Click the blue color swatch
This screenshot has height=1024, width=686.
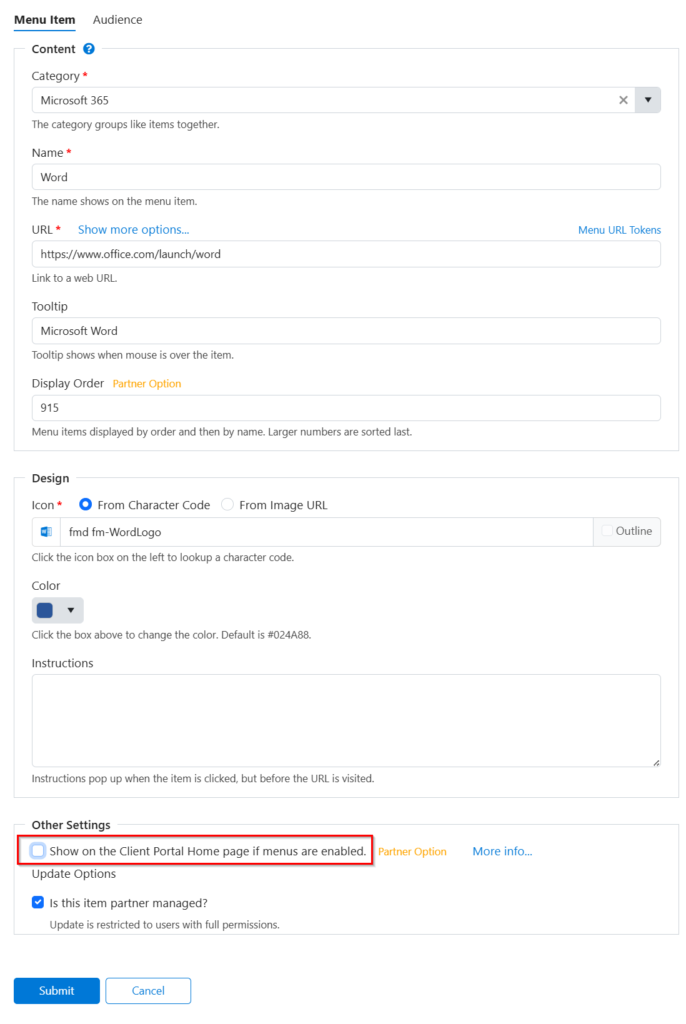pos(45,611)
